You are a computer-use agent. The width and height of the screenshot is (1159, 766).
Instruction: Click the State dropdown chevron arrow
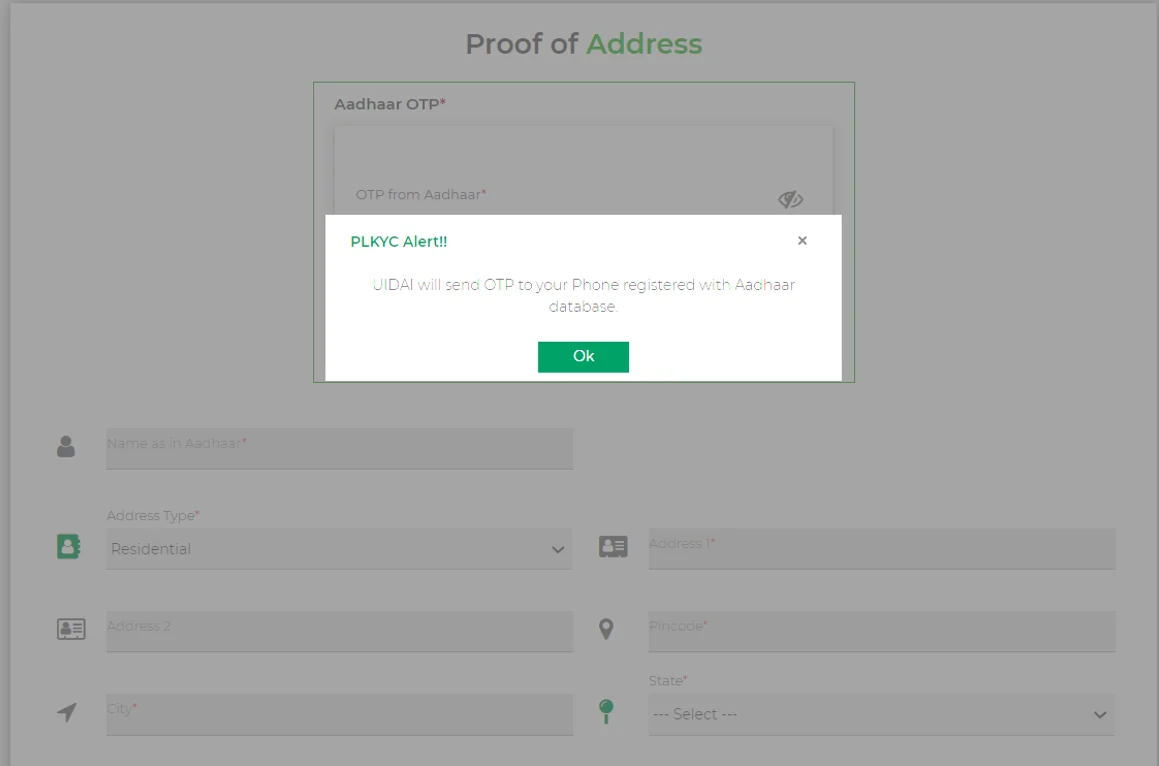pyautogui.click(x=1100, y=715)
